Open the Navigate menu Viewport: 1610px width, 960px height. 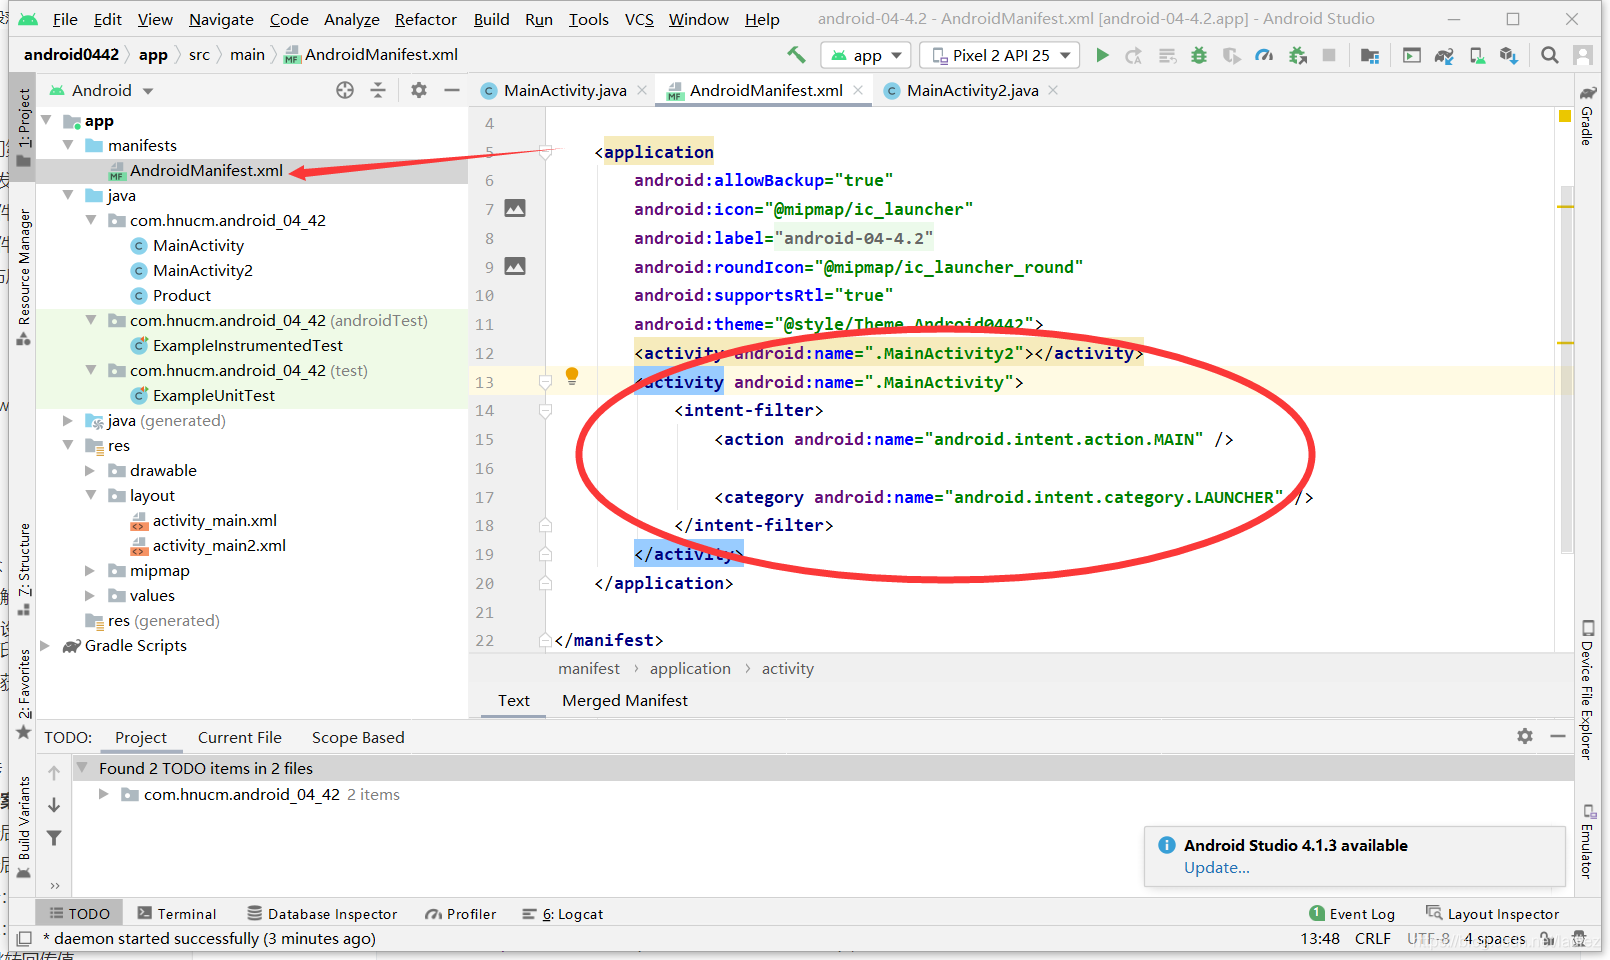click(x=221, y=19)
